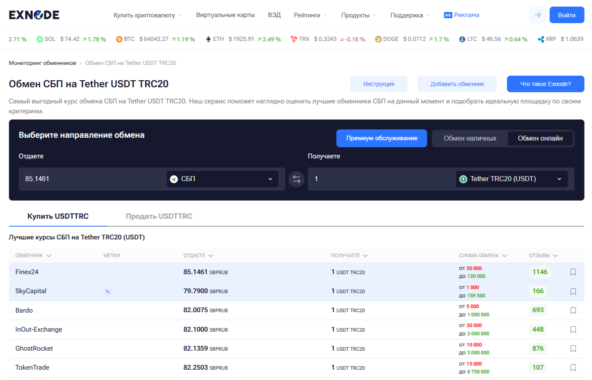
Task: Open the SkyCapital exchanger link
Action: click(31, 291)
